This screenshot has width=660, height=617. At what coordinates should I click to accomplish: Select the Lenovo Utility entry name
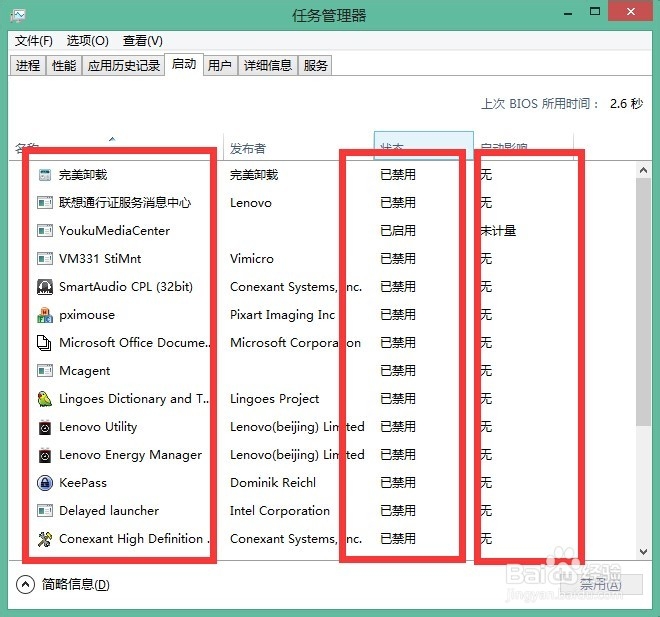(x=98, y=427)
